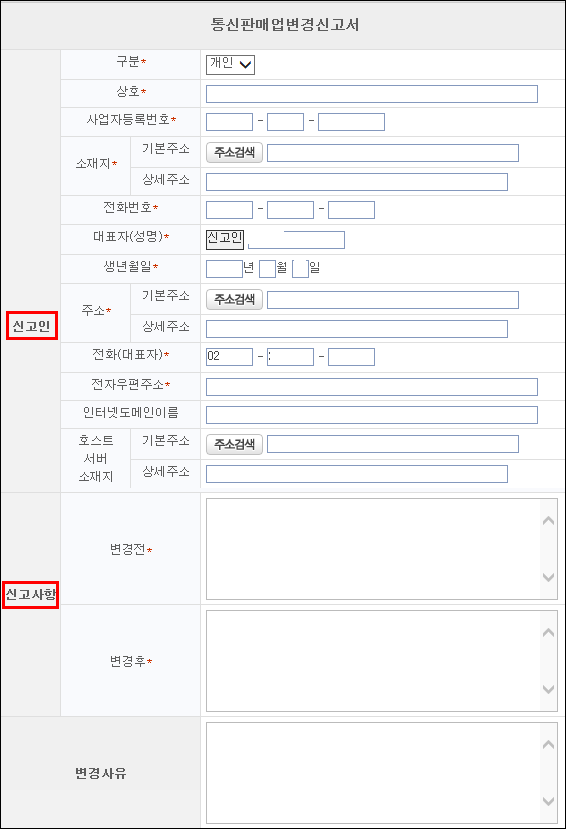Click the 전자우편주소 label
Viewport: 566px width, 829px height.
click(x=127, y=384)
